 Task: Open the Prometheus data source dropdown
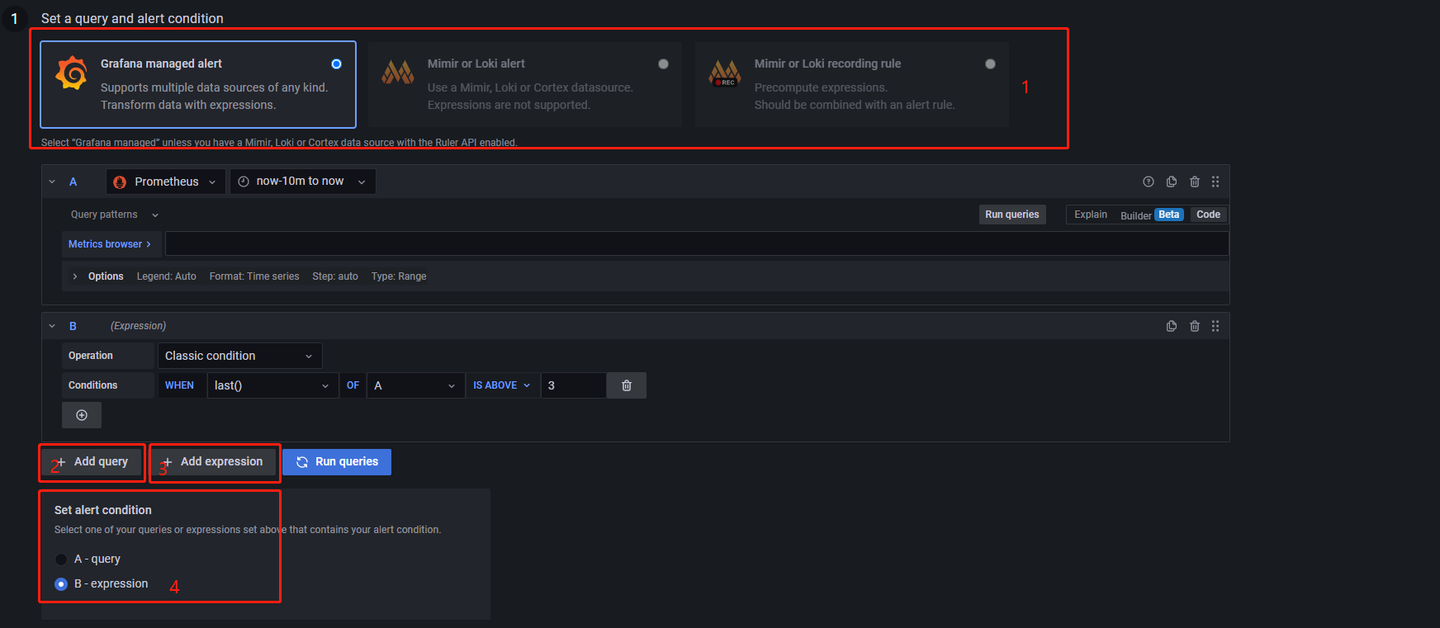coord(165,181)
